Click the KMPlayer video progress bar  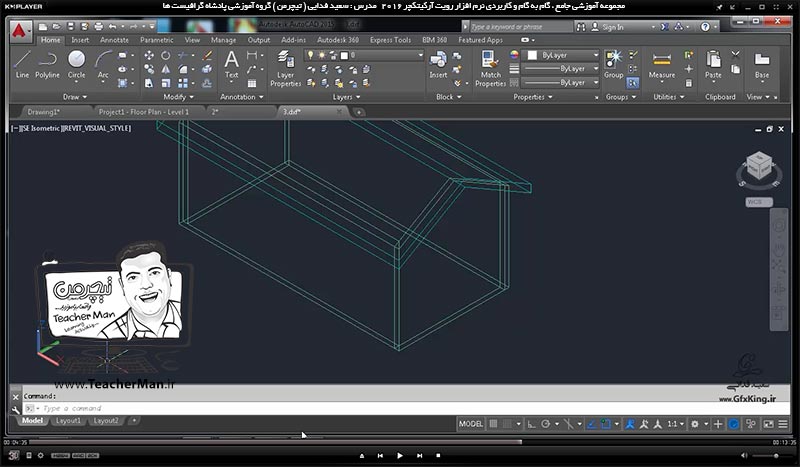pyautogui.click(x=400, y=442)
